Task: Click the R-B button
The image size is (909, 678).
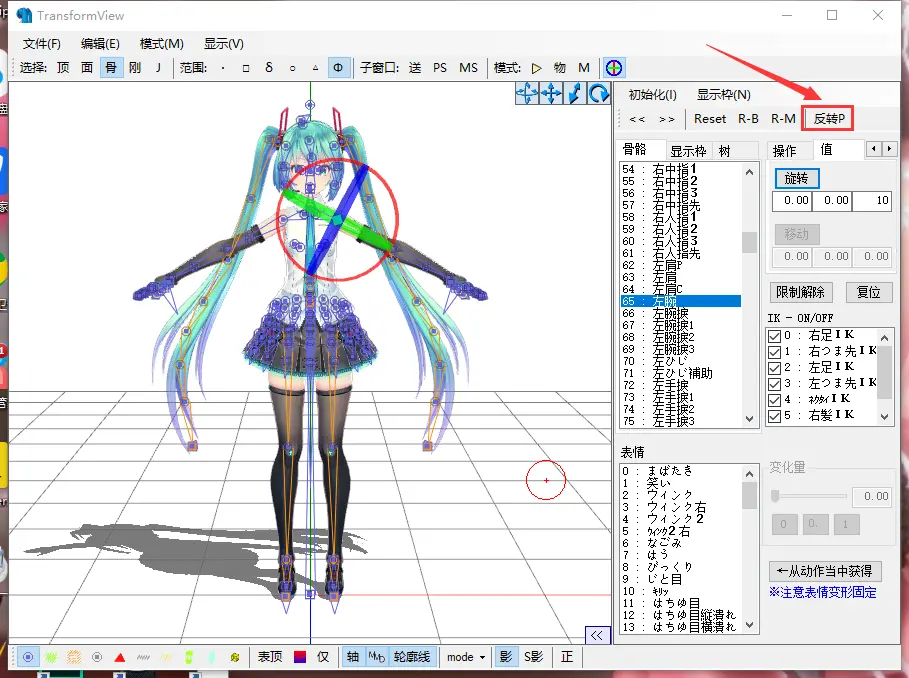Action: (x=748, y=119)
